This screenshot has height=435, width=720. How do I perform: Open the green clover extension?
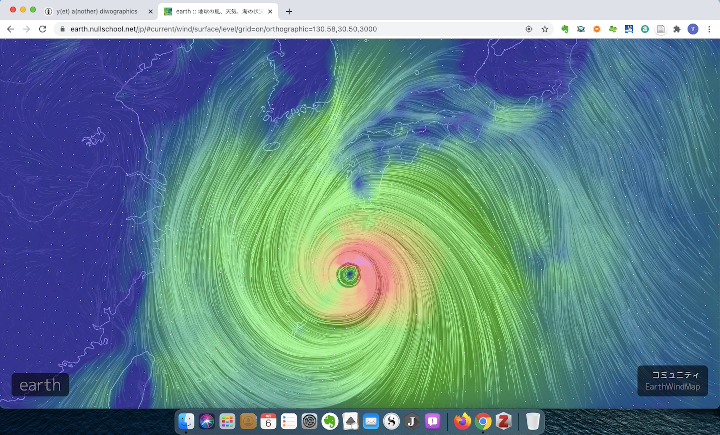[613, 29]
